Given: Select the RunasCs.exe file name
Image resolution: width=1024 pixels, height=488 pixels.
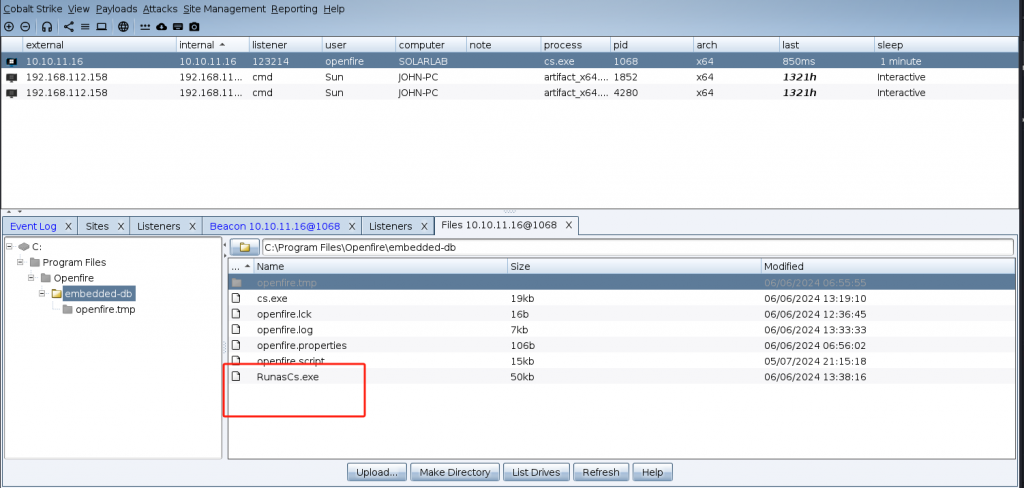Looking at the screenshot, I should pyautogui.click(x=288, y=377).
